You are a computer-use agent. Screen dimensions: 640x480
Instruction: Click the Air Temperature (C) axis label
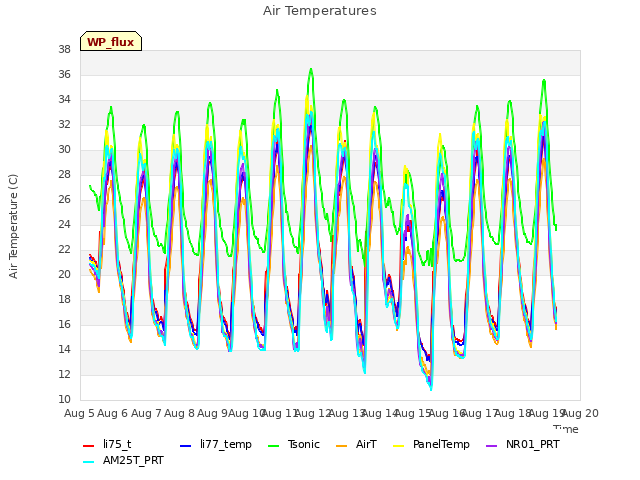tap(13, 226)
